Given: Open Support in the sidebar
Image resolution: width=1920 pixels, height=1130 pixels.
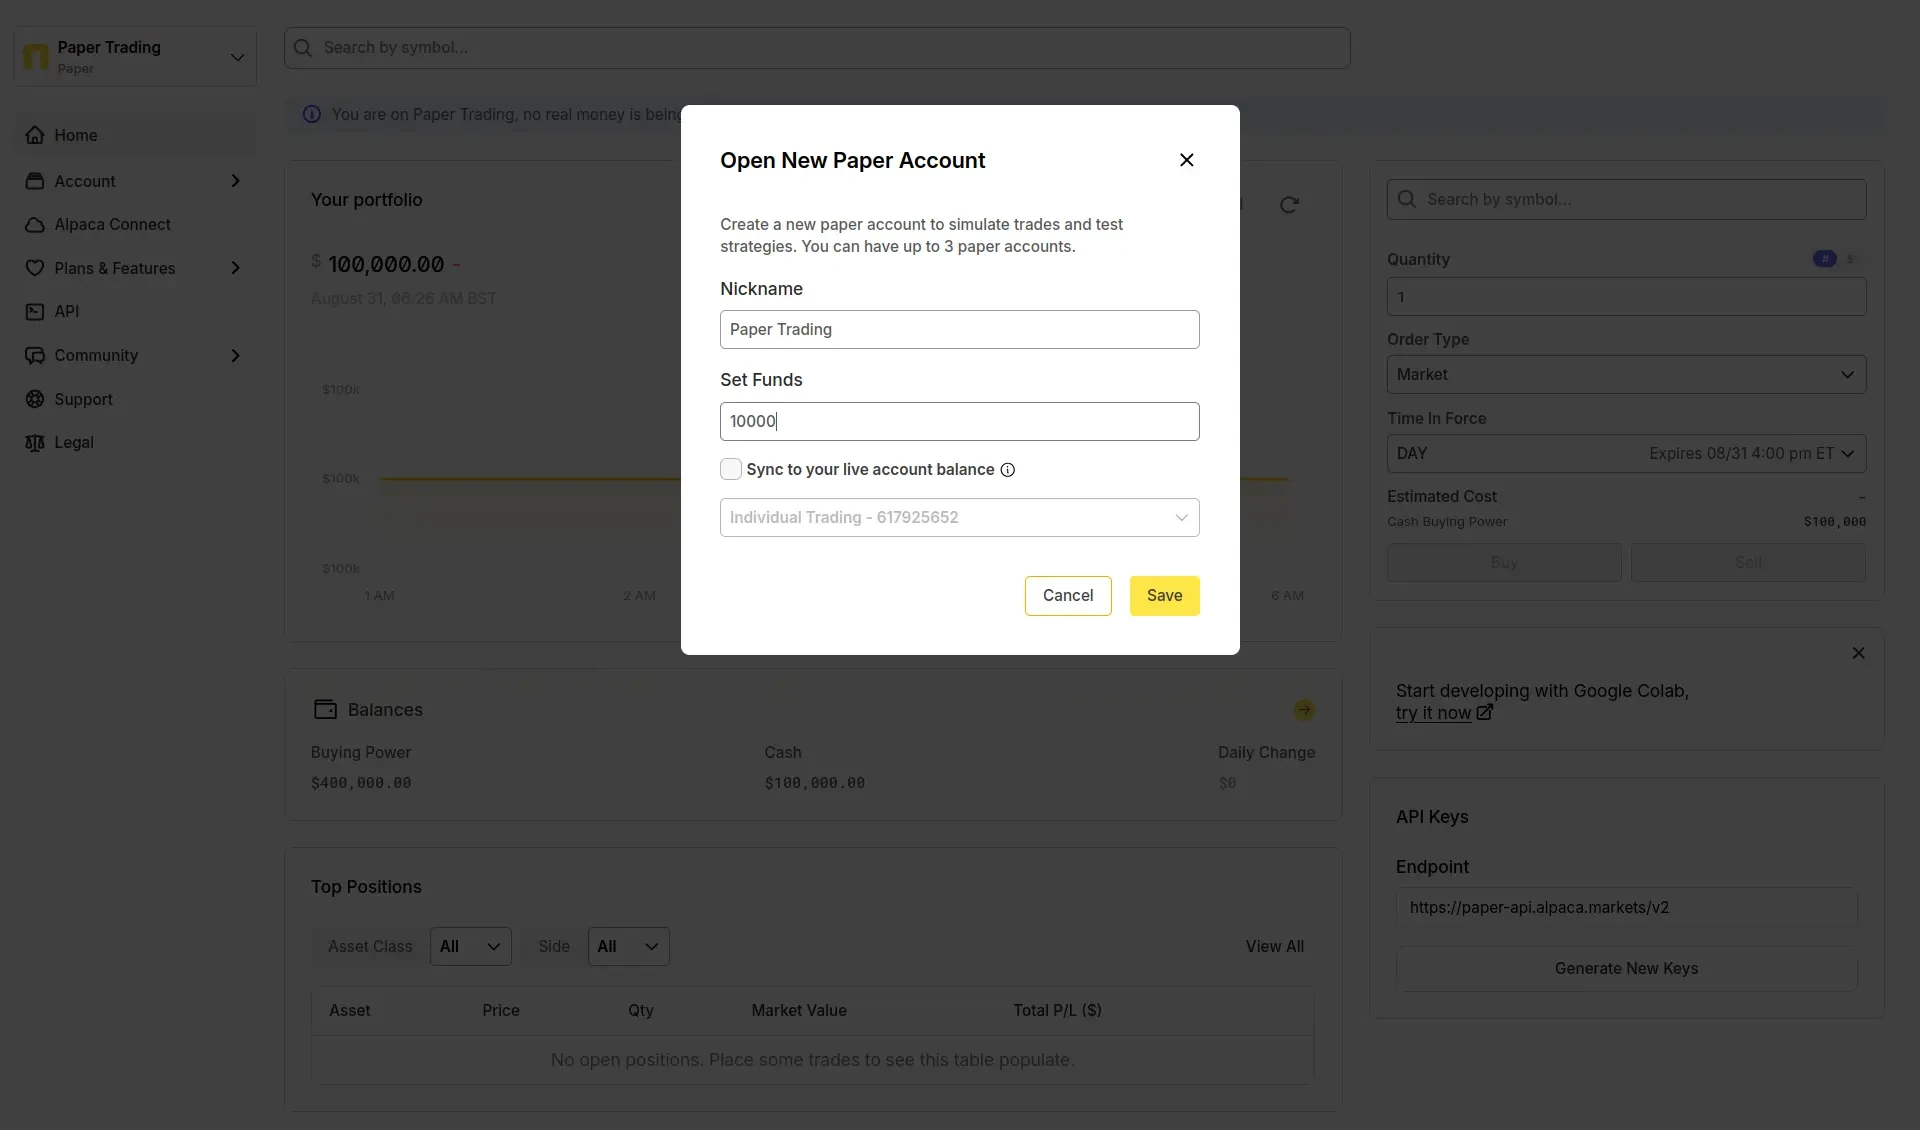Looking at the screenshot, I should 135,399.
